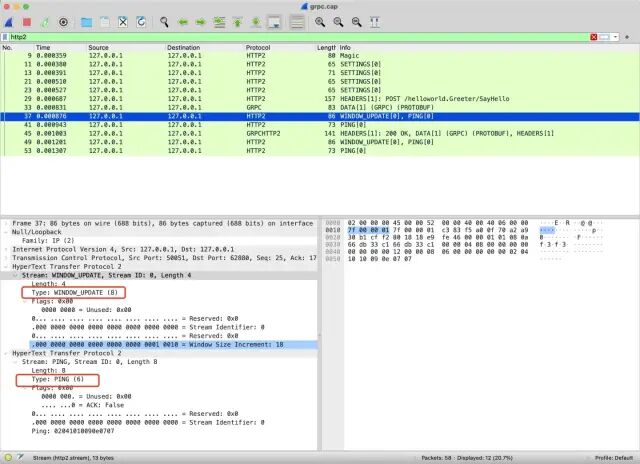The width and height of the screenshot is (640, 464).
Task: Click the http2 display filter field
Action: coord(298,37)
